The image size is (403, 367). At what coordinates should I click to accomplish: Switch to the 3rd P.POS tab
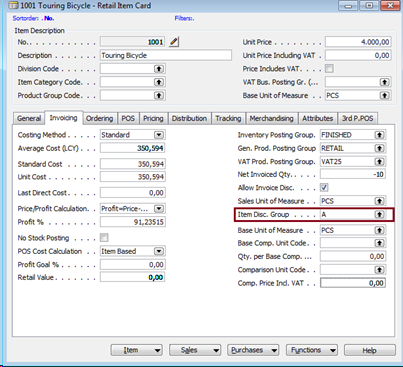click(358, 118)
